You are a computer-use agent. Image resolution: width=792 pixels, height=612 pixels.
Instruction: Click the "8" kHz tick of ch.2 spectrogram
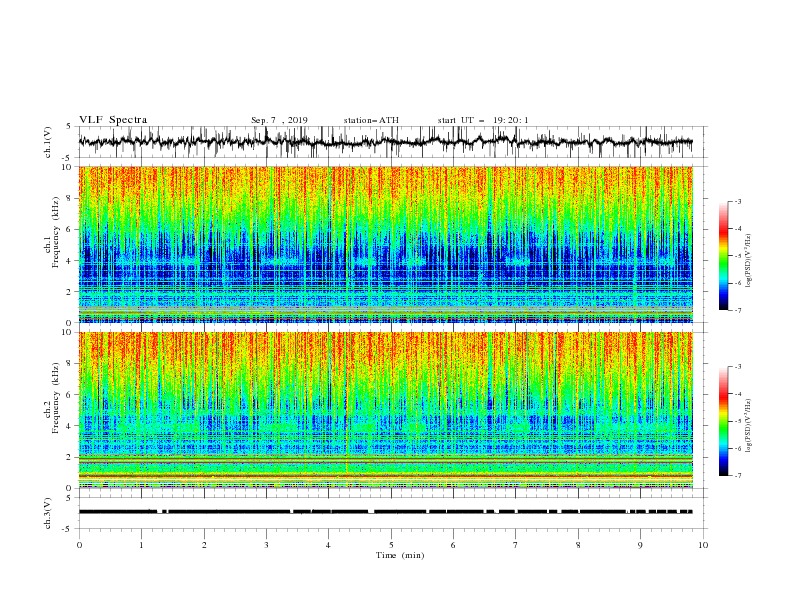pos(70,364)
